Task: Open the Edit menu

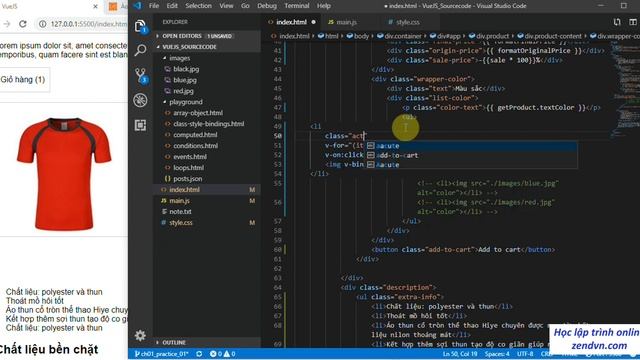Action: click(172, 6)
